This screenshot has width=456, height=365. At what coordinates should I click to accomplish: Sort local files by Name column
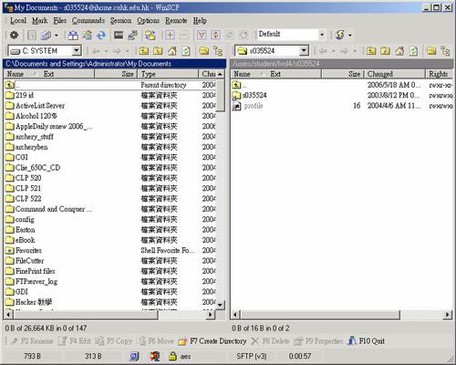point(15,74)
